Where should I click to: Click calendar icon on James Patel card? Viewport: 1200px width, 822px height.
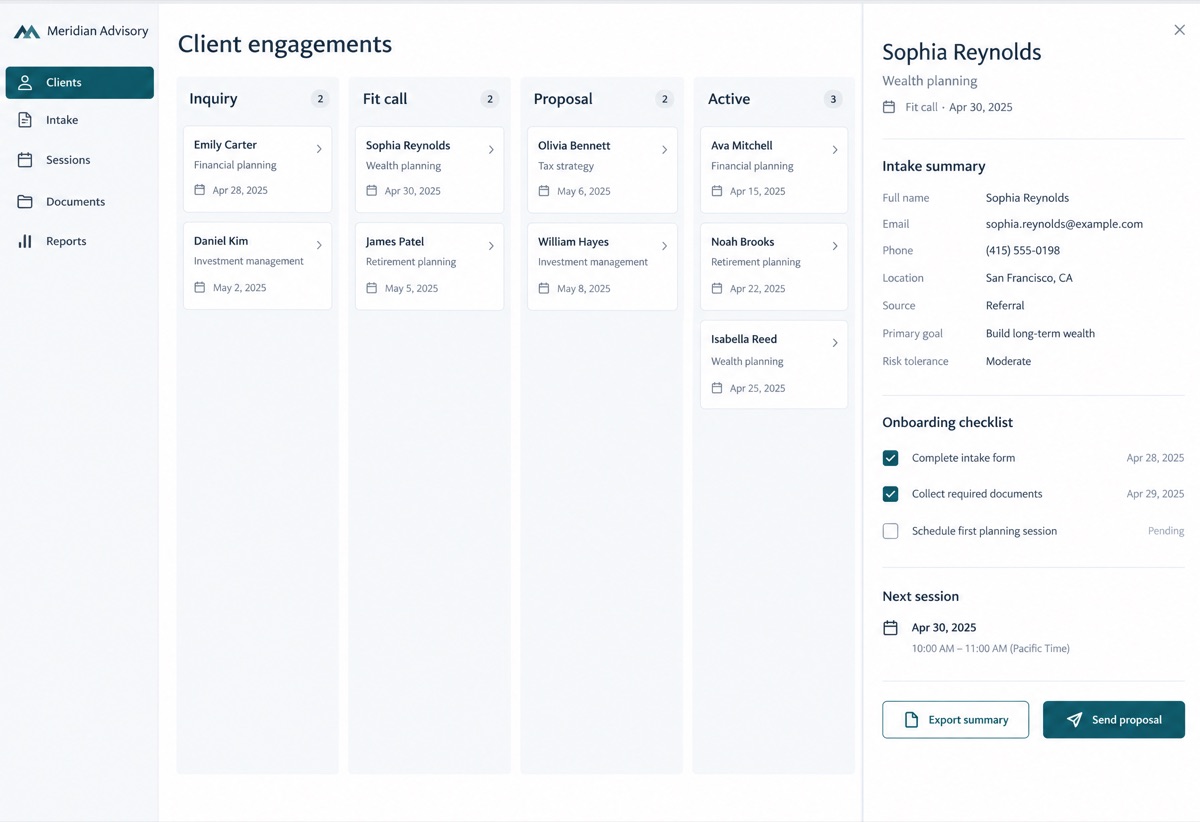point(371,288)
